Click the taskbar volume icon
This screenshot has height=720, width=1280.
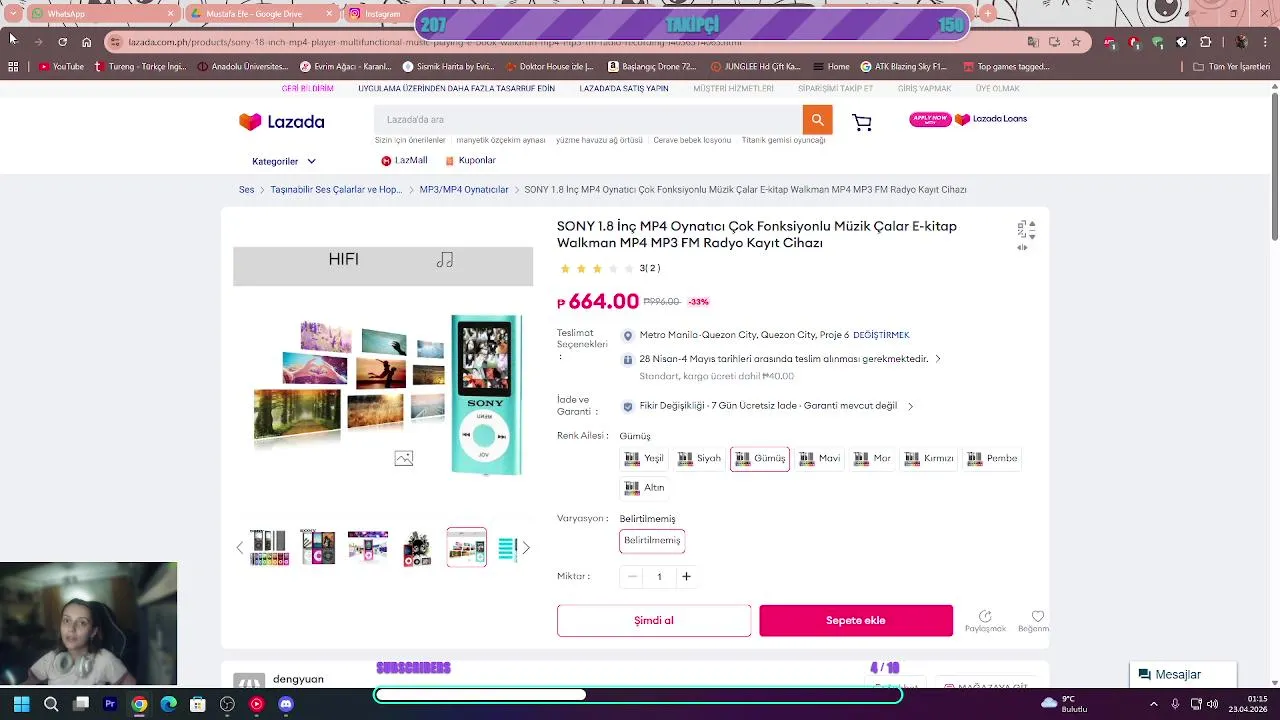[1211, 703]
